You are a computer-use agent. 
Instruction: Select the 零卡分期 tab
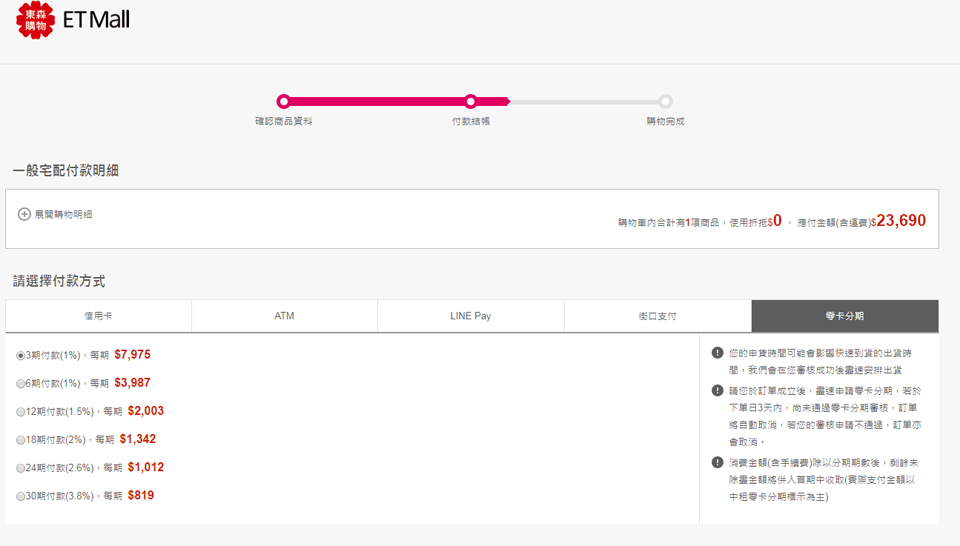coord(844,316)
